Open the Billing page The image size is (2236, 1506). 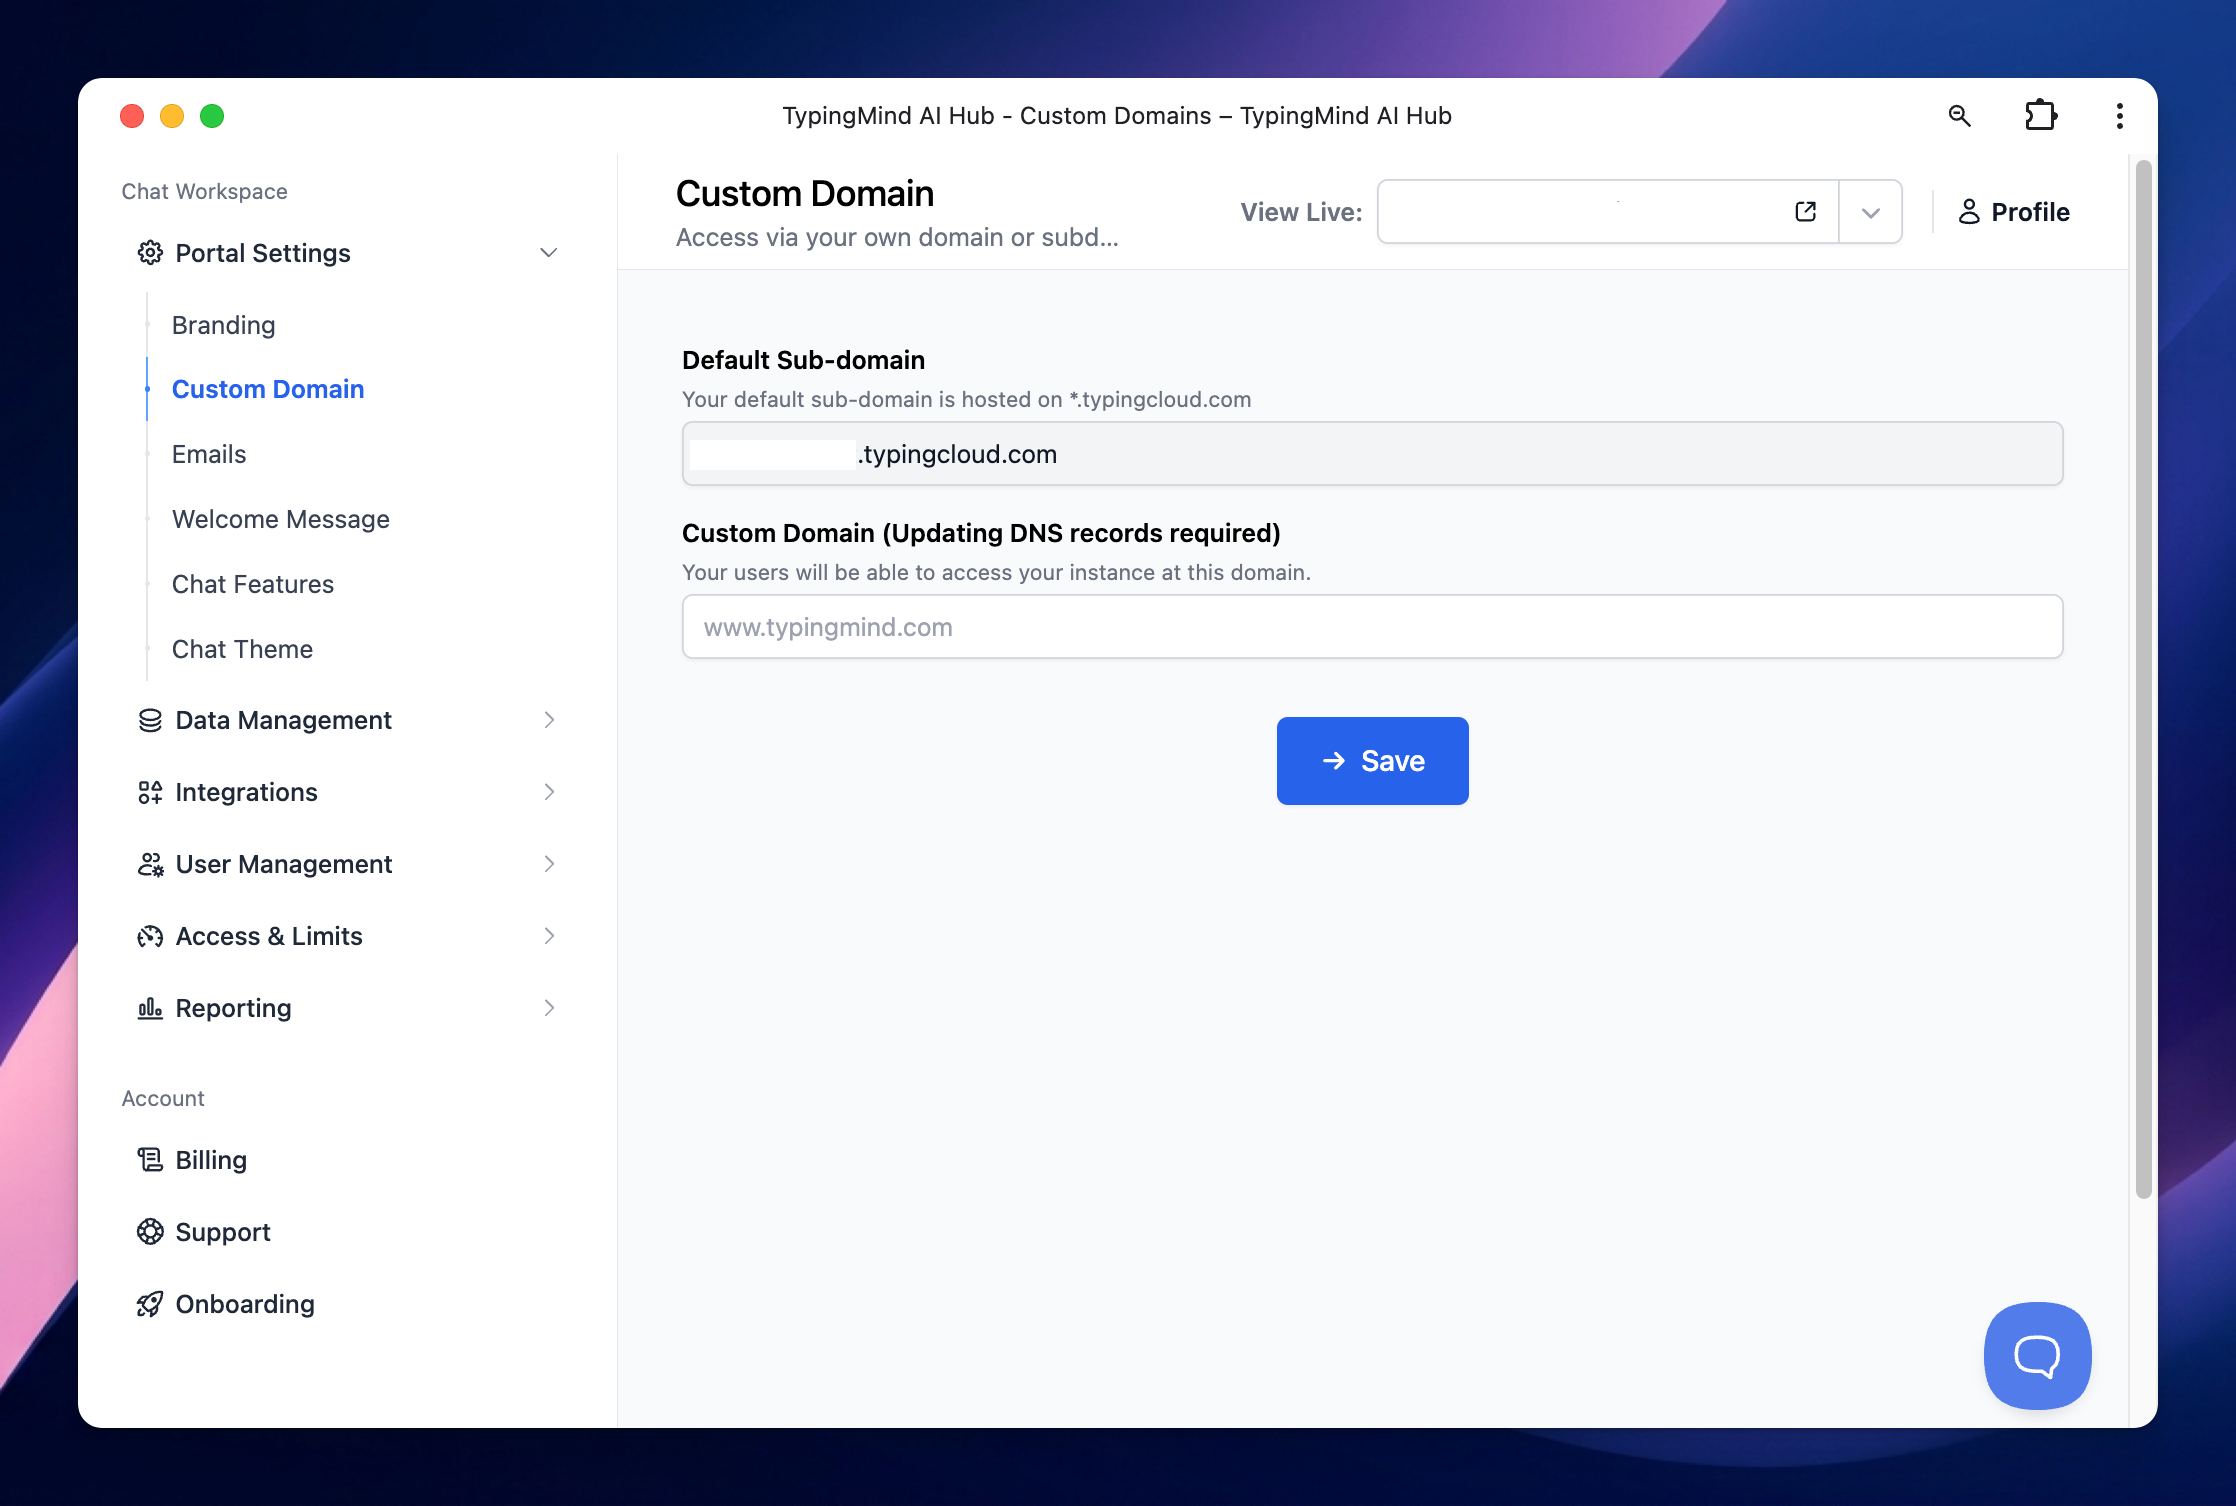click(x=211, y=1160)
